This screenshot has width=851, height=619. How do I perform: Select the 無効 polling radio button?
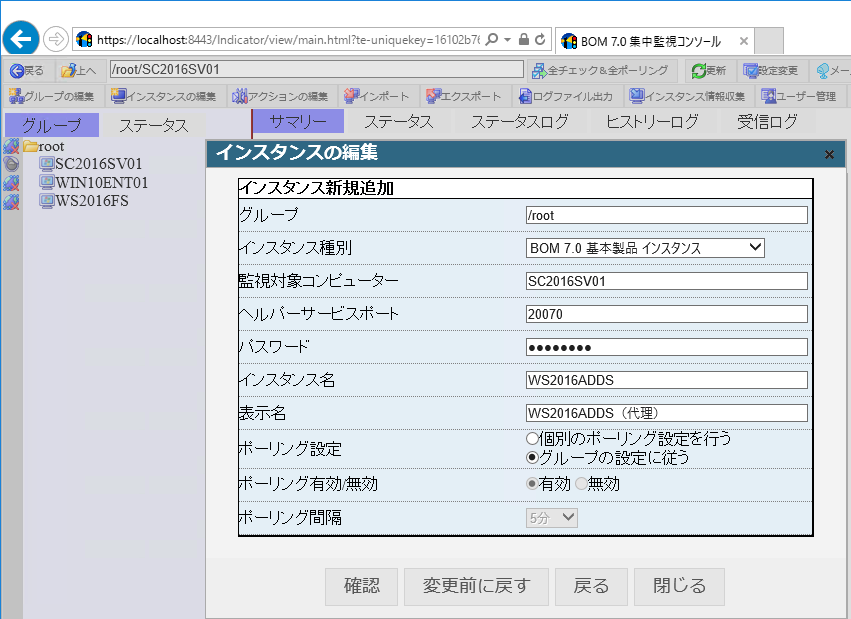click(581, 483)
